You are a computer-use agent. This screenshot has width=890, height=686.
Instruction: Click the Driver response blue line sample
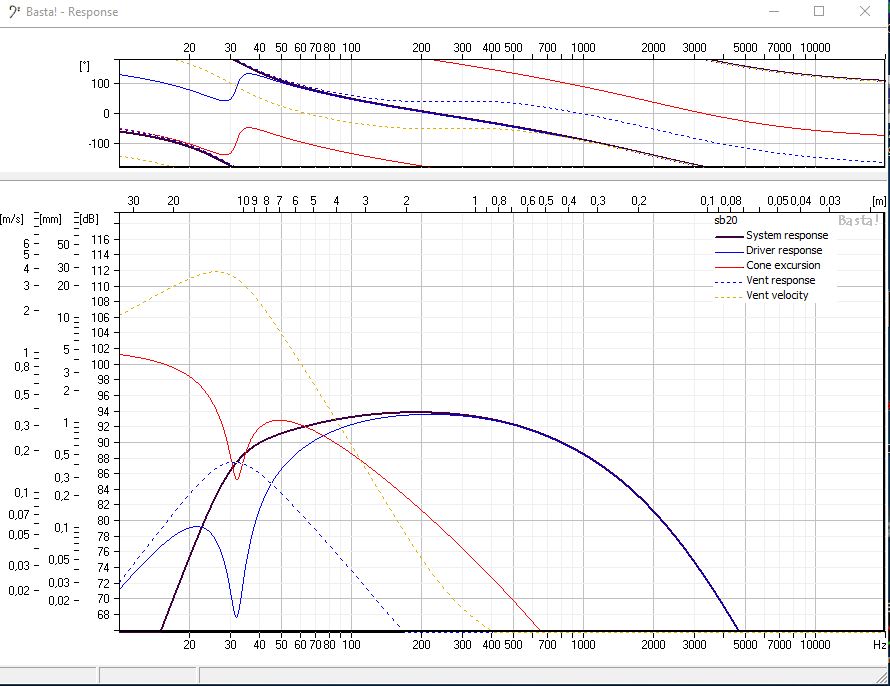click(x=729, y=251)
